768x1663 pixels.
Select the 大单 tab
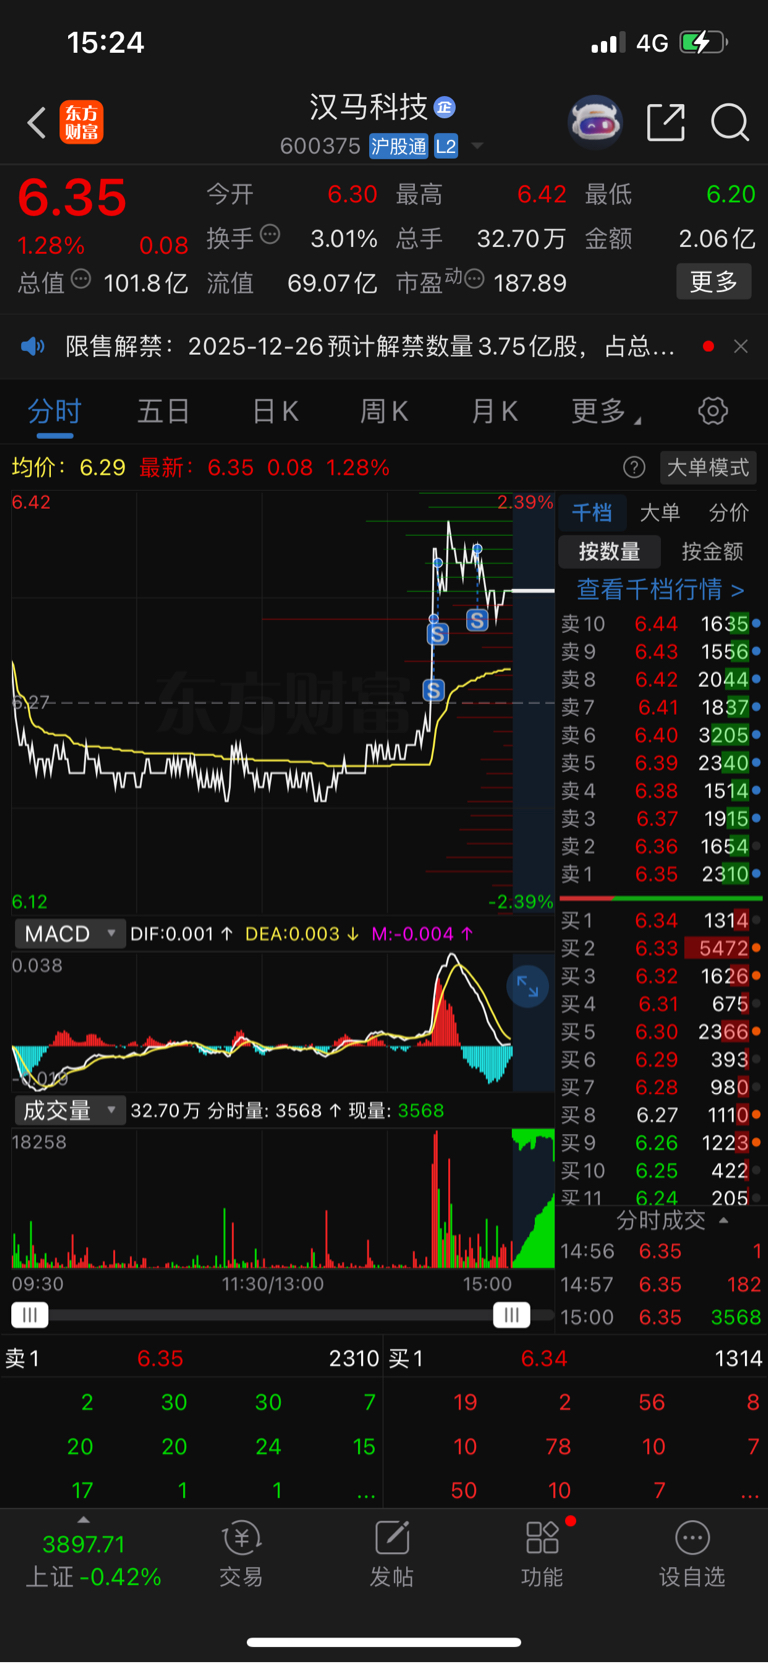coord(660,513)
